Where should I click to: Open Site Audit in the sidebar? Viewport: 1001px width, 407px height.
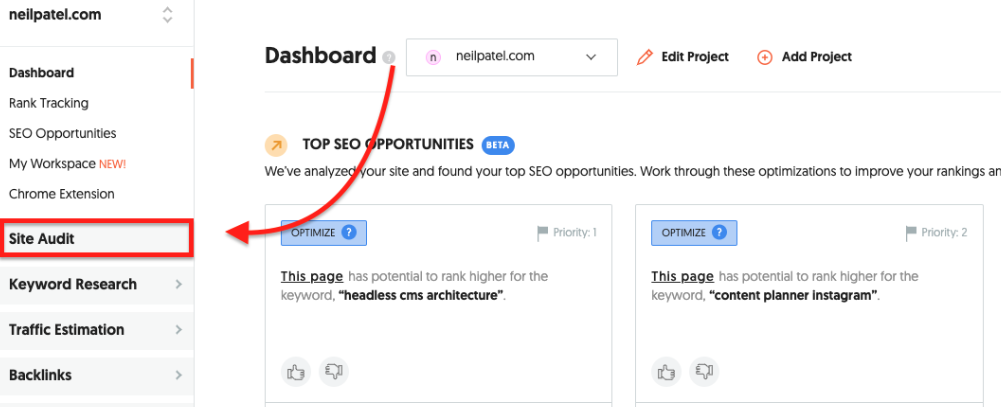(x=96, y=239)
